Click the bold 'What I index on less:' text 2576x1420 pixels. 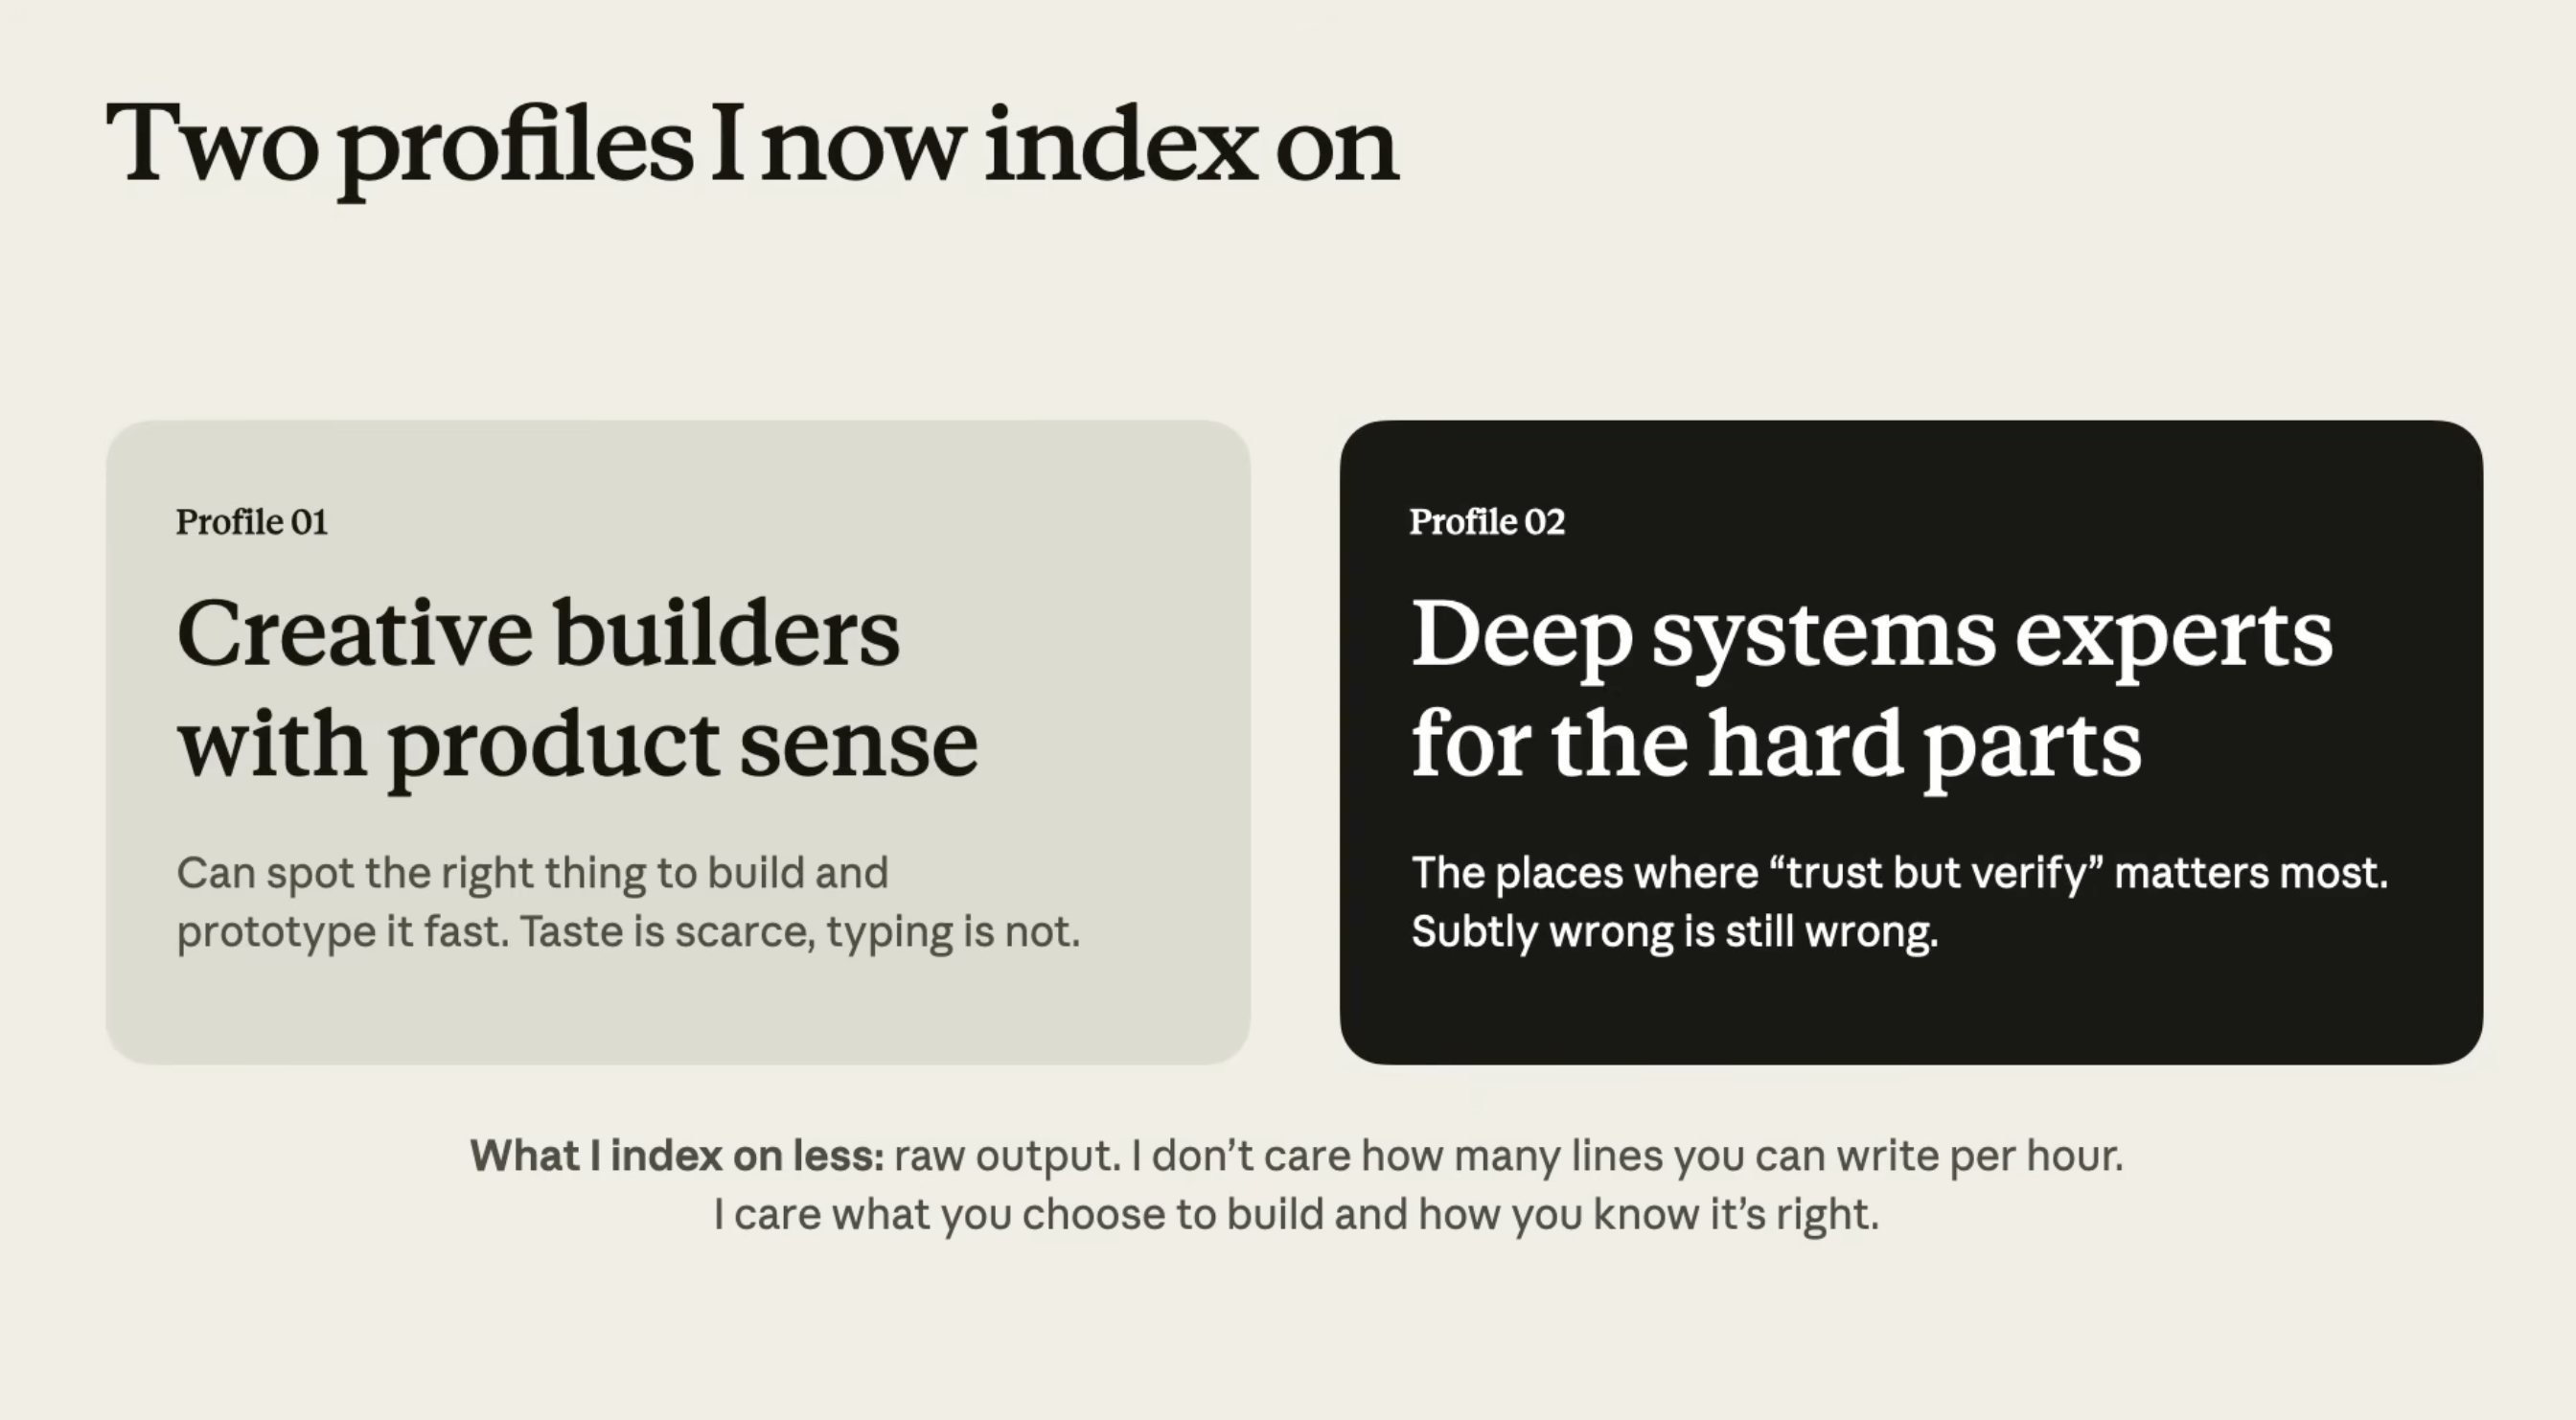pos(677,1156)
